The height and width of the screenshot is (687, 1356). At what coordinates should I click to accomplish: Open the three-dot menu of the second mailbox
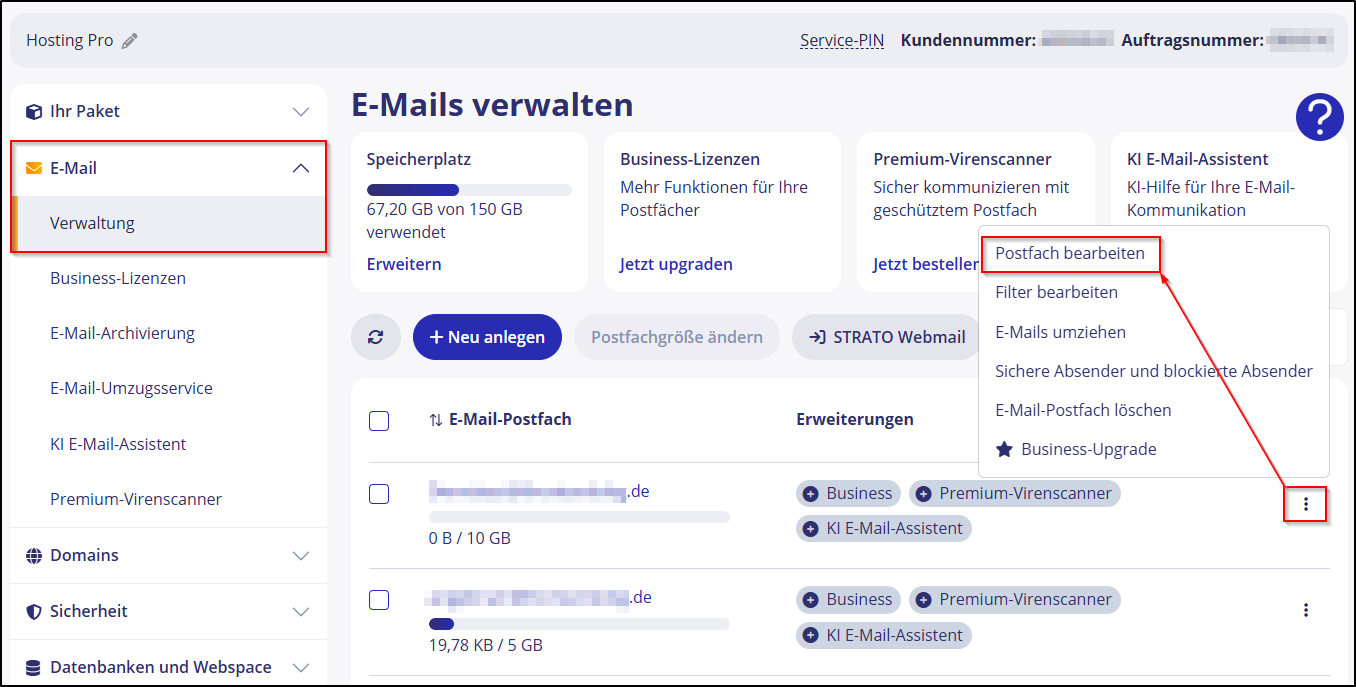click(1307, 609)
